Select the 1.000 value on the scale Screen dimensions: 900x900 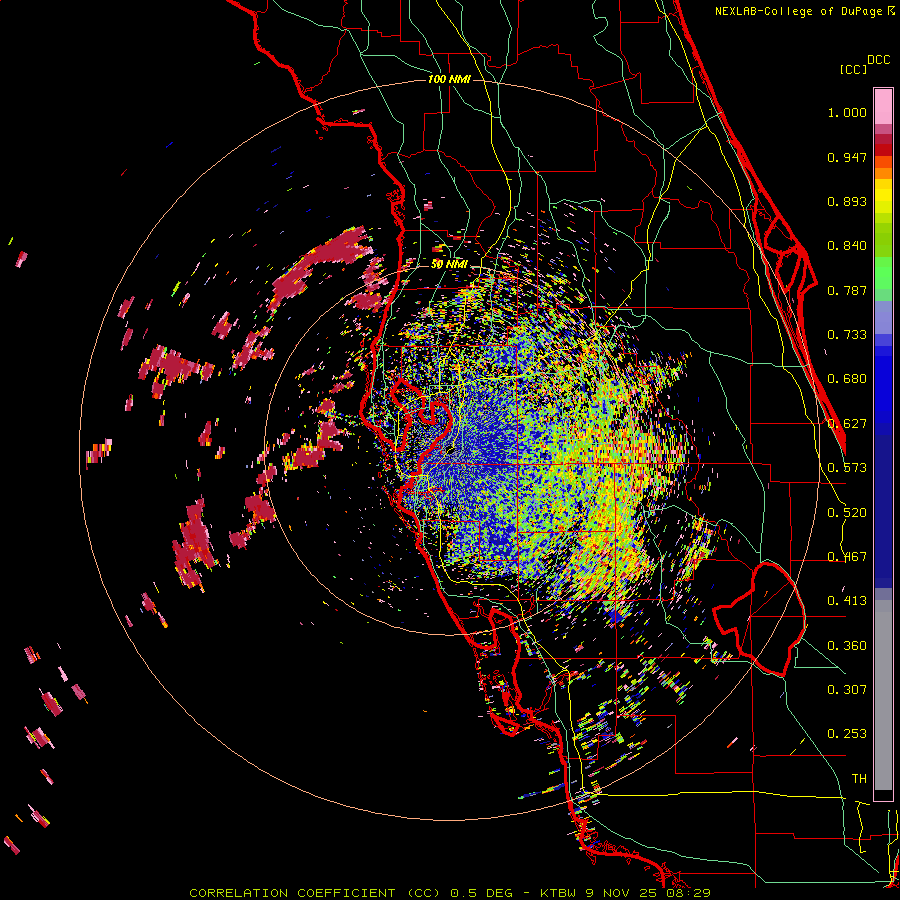[x=847, y=112]
